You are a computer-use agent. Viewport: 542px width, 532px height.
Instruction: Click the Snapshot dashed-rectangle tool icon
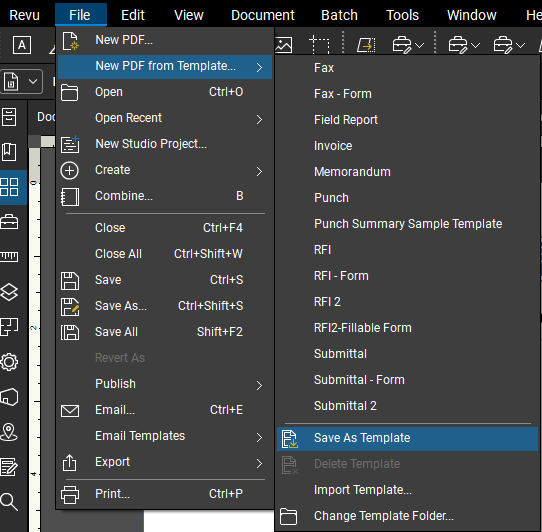coord(319,45)
